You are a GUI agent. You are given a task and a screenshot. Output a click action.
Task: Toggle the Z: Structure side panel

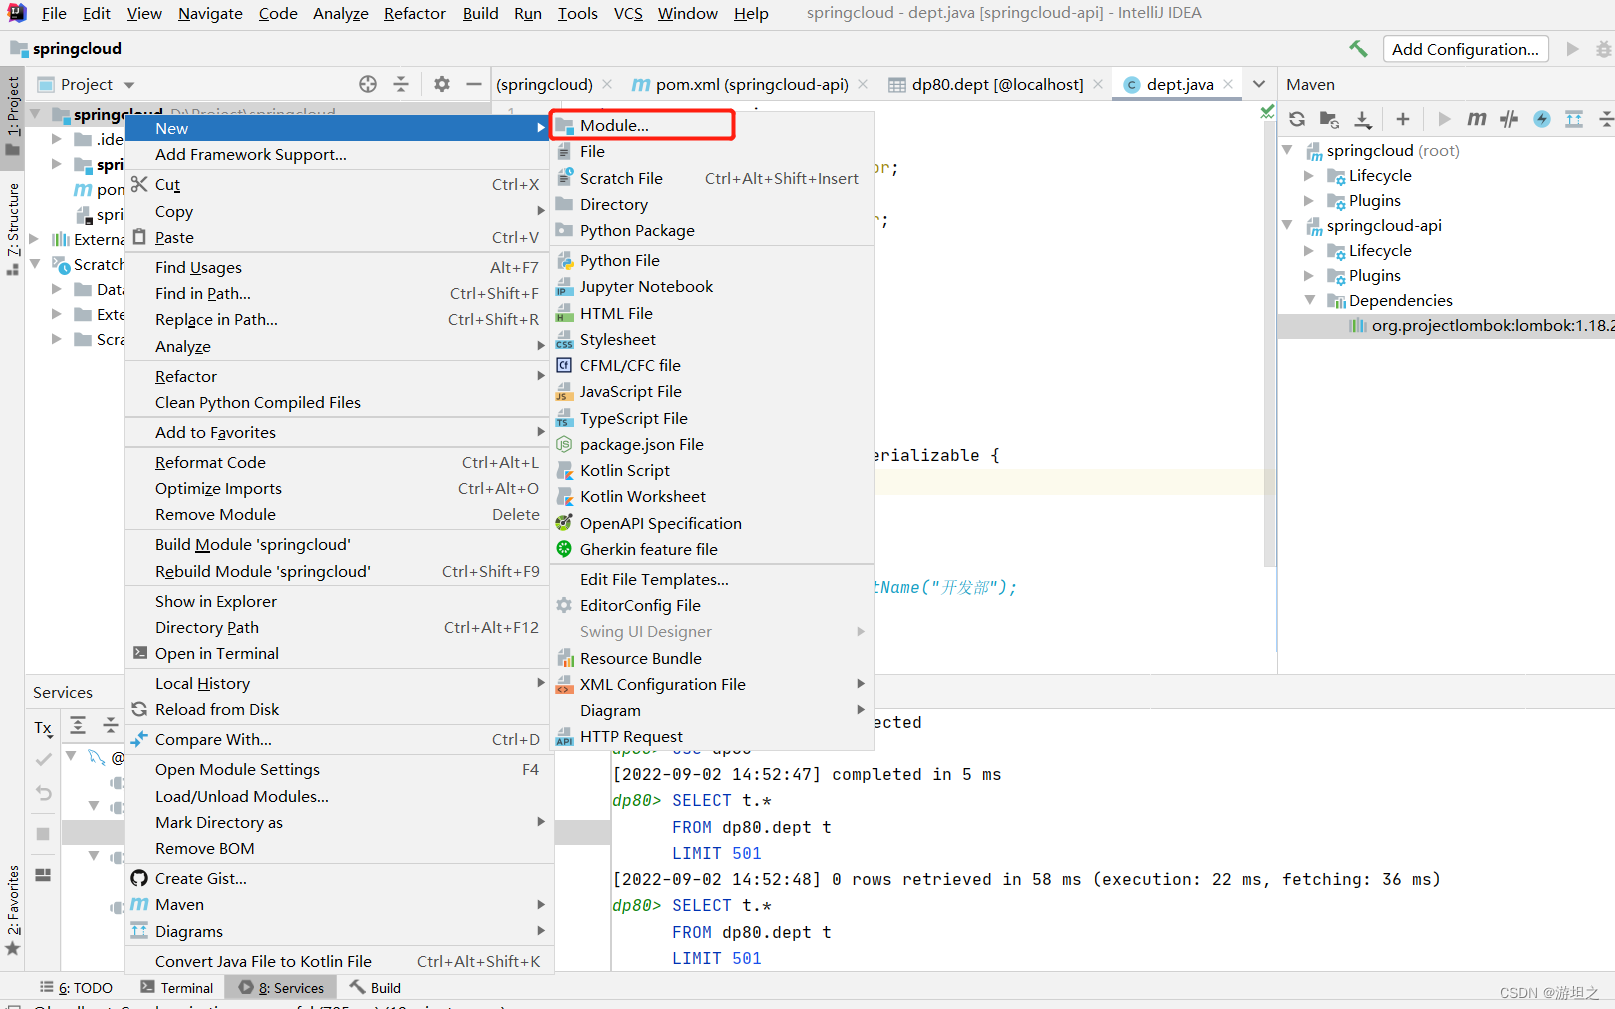pos(13,228)
